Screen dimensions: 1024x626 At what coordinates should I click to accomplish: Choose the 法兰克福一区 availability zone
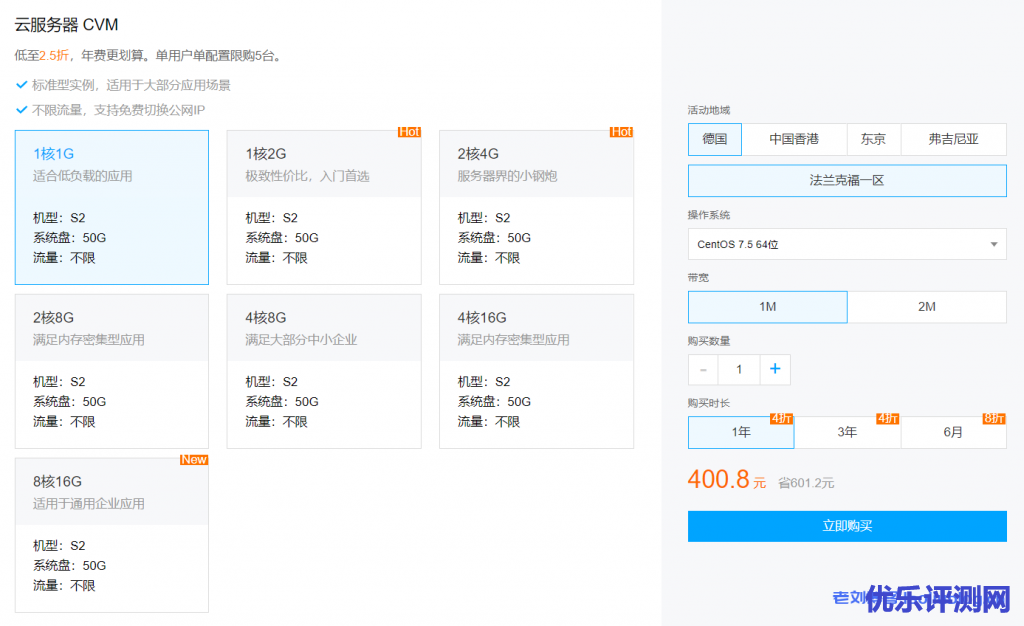(847, 181)
